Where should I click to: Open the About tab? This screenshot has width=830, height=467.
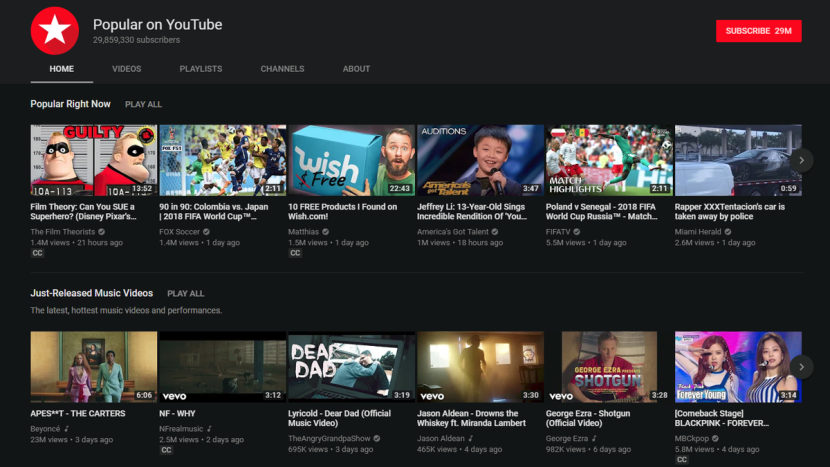coord(356,69)
